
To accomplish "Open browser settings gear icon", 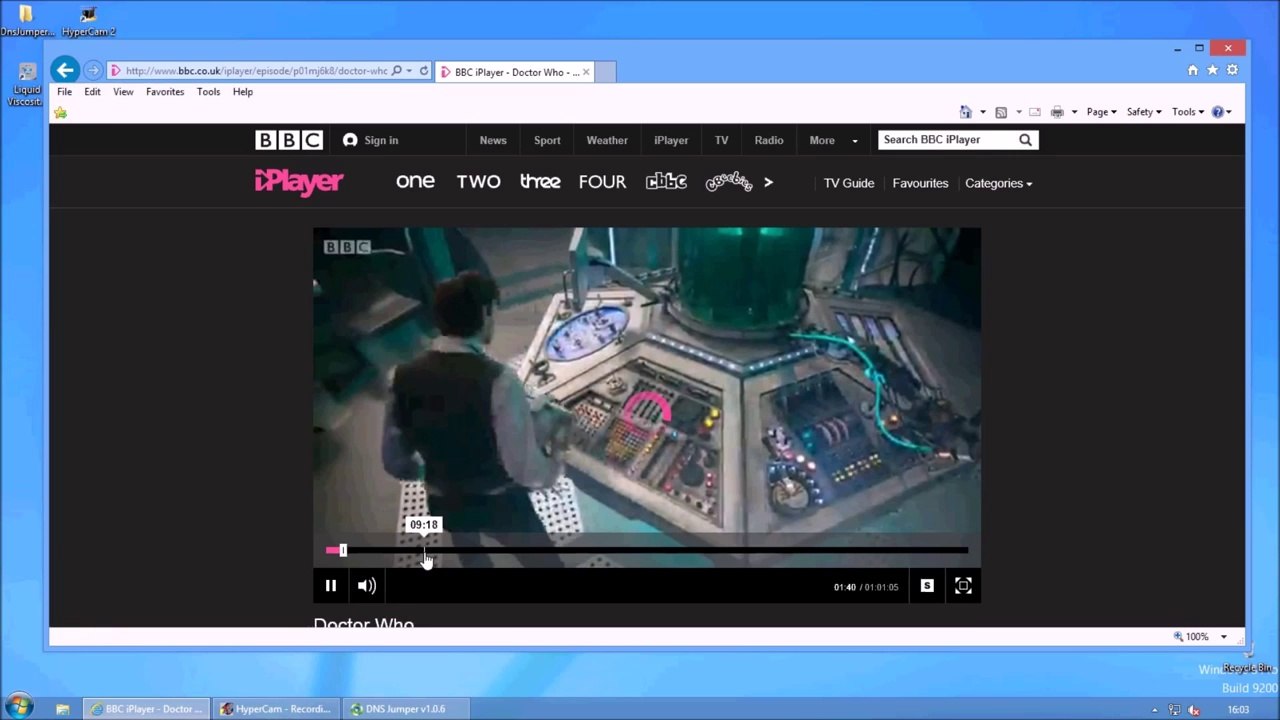I will pyautogui.click(x=1233, y=70).
